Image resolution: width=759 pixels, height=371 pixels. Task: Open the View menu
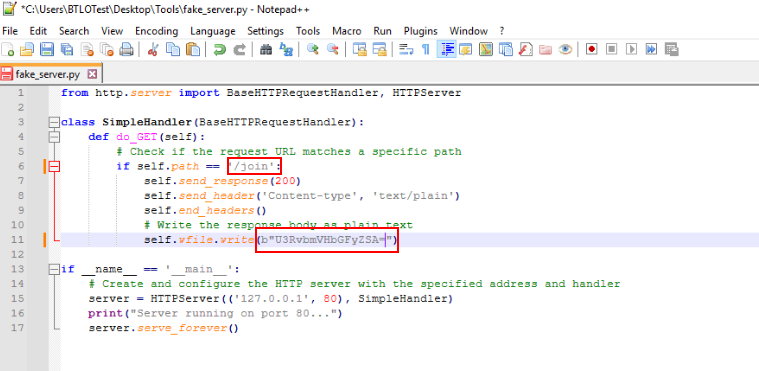click(x=112, y=31)
